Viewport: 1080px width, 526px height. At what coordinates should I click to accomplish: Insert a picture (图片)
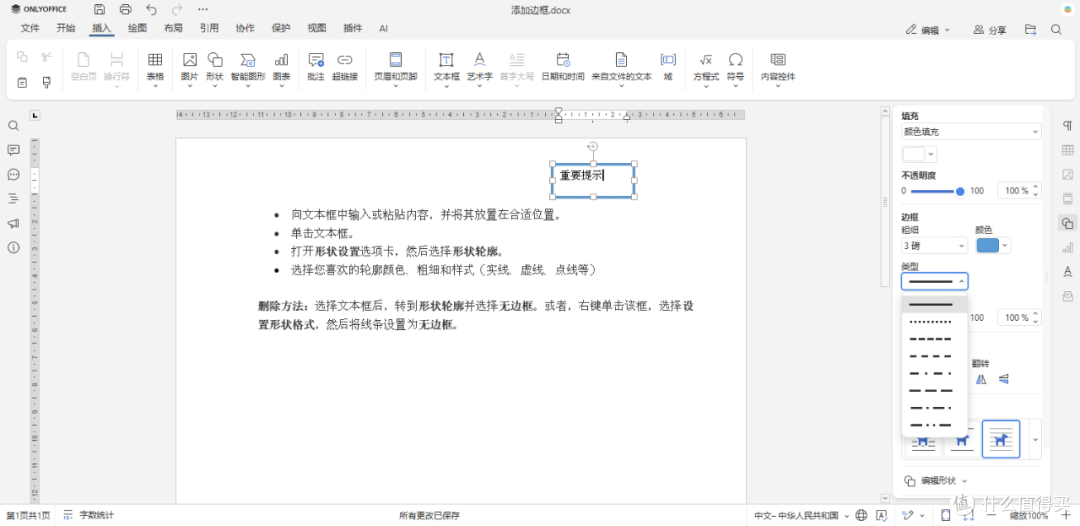point(189,68)
